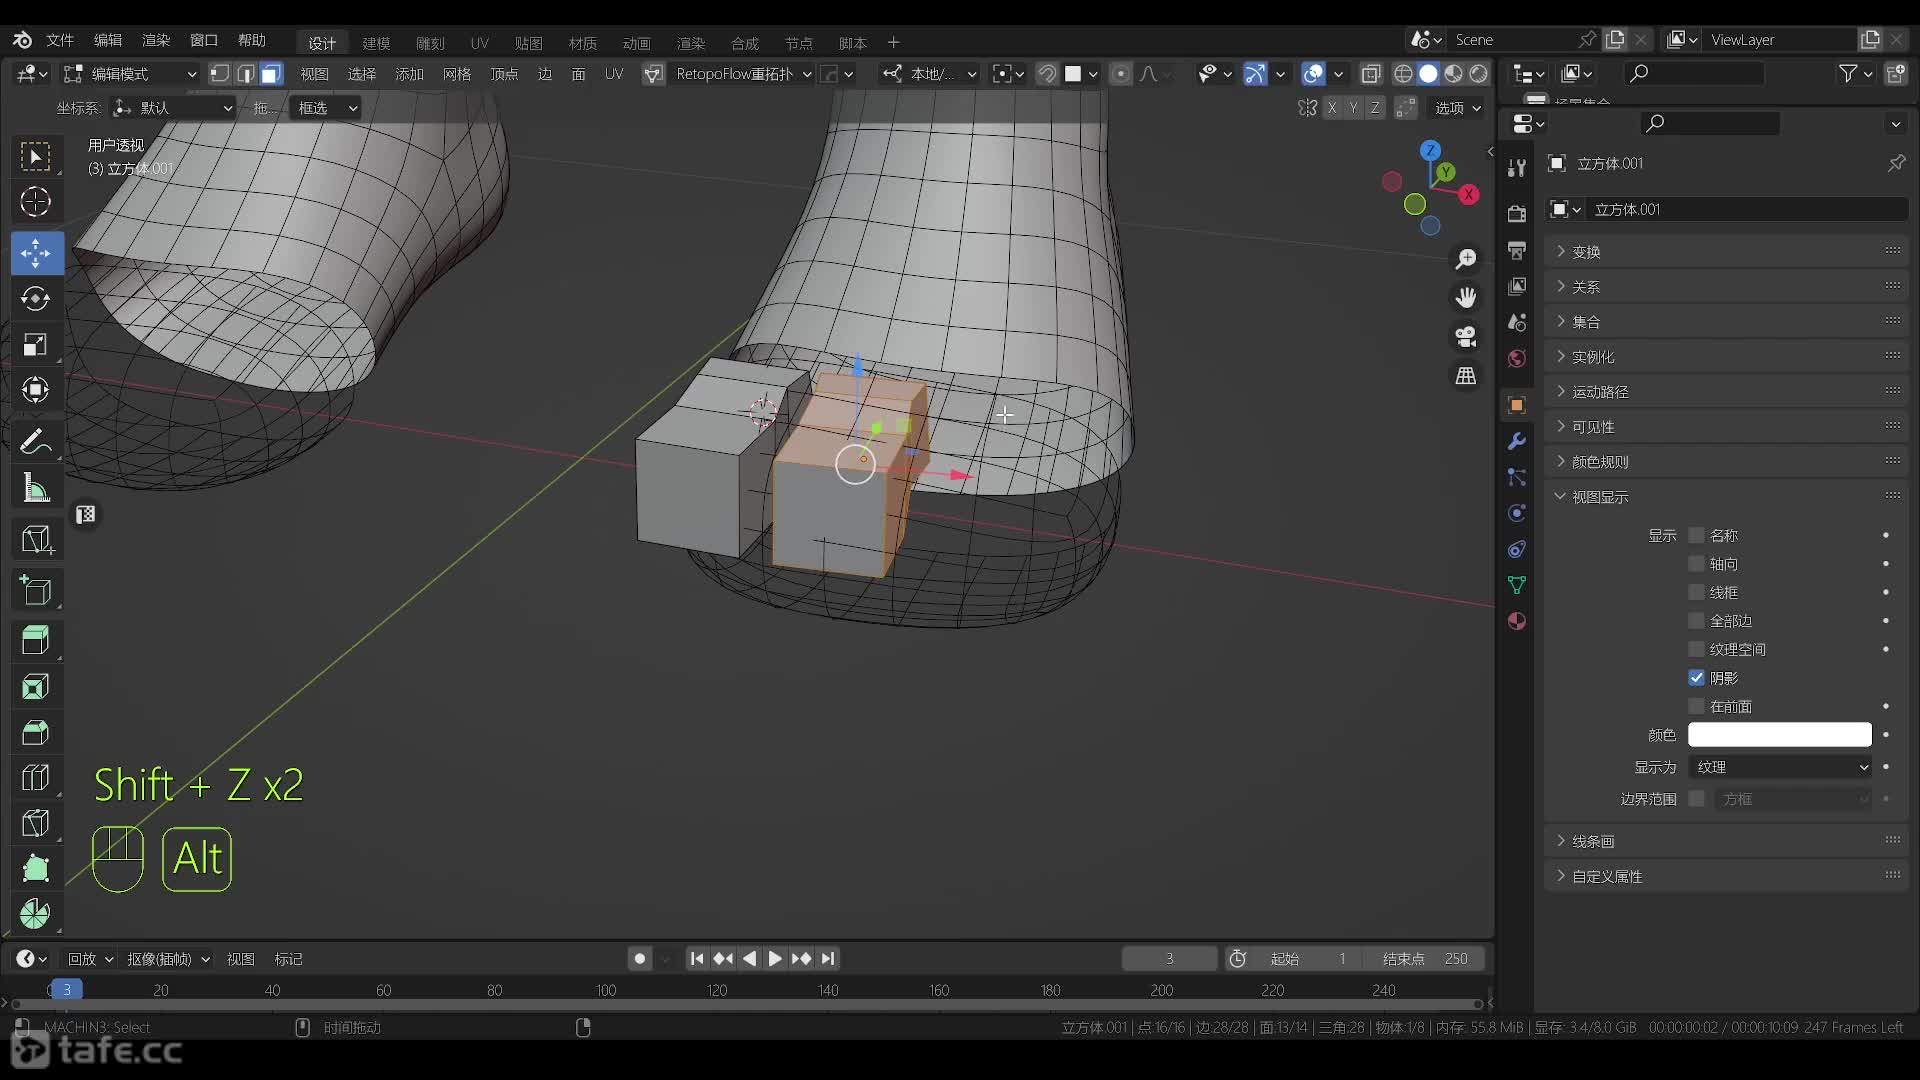The width and height of the screenshot is (1920, 1080).
Task: Activate the Transform tool
Action: 36,390
